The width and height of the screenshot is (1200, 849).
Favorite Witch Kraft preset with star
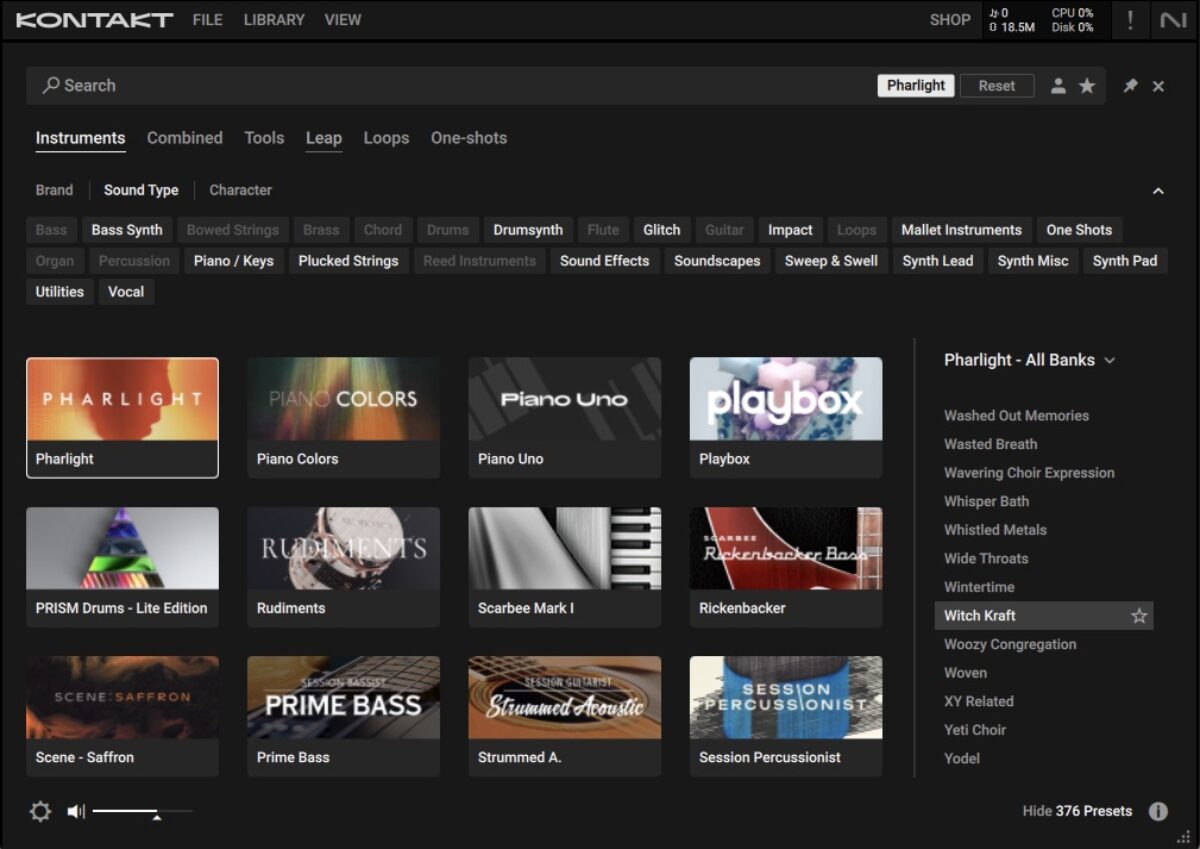point(1138,616)
